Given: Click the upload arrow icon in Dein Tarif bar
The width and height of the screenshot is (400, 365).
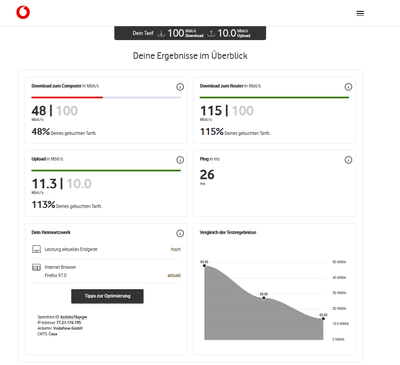Looking at the screenshot, I should 211,33.
